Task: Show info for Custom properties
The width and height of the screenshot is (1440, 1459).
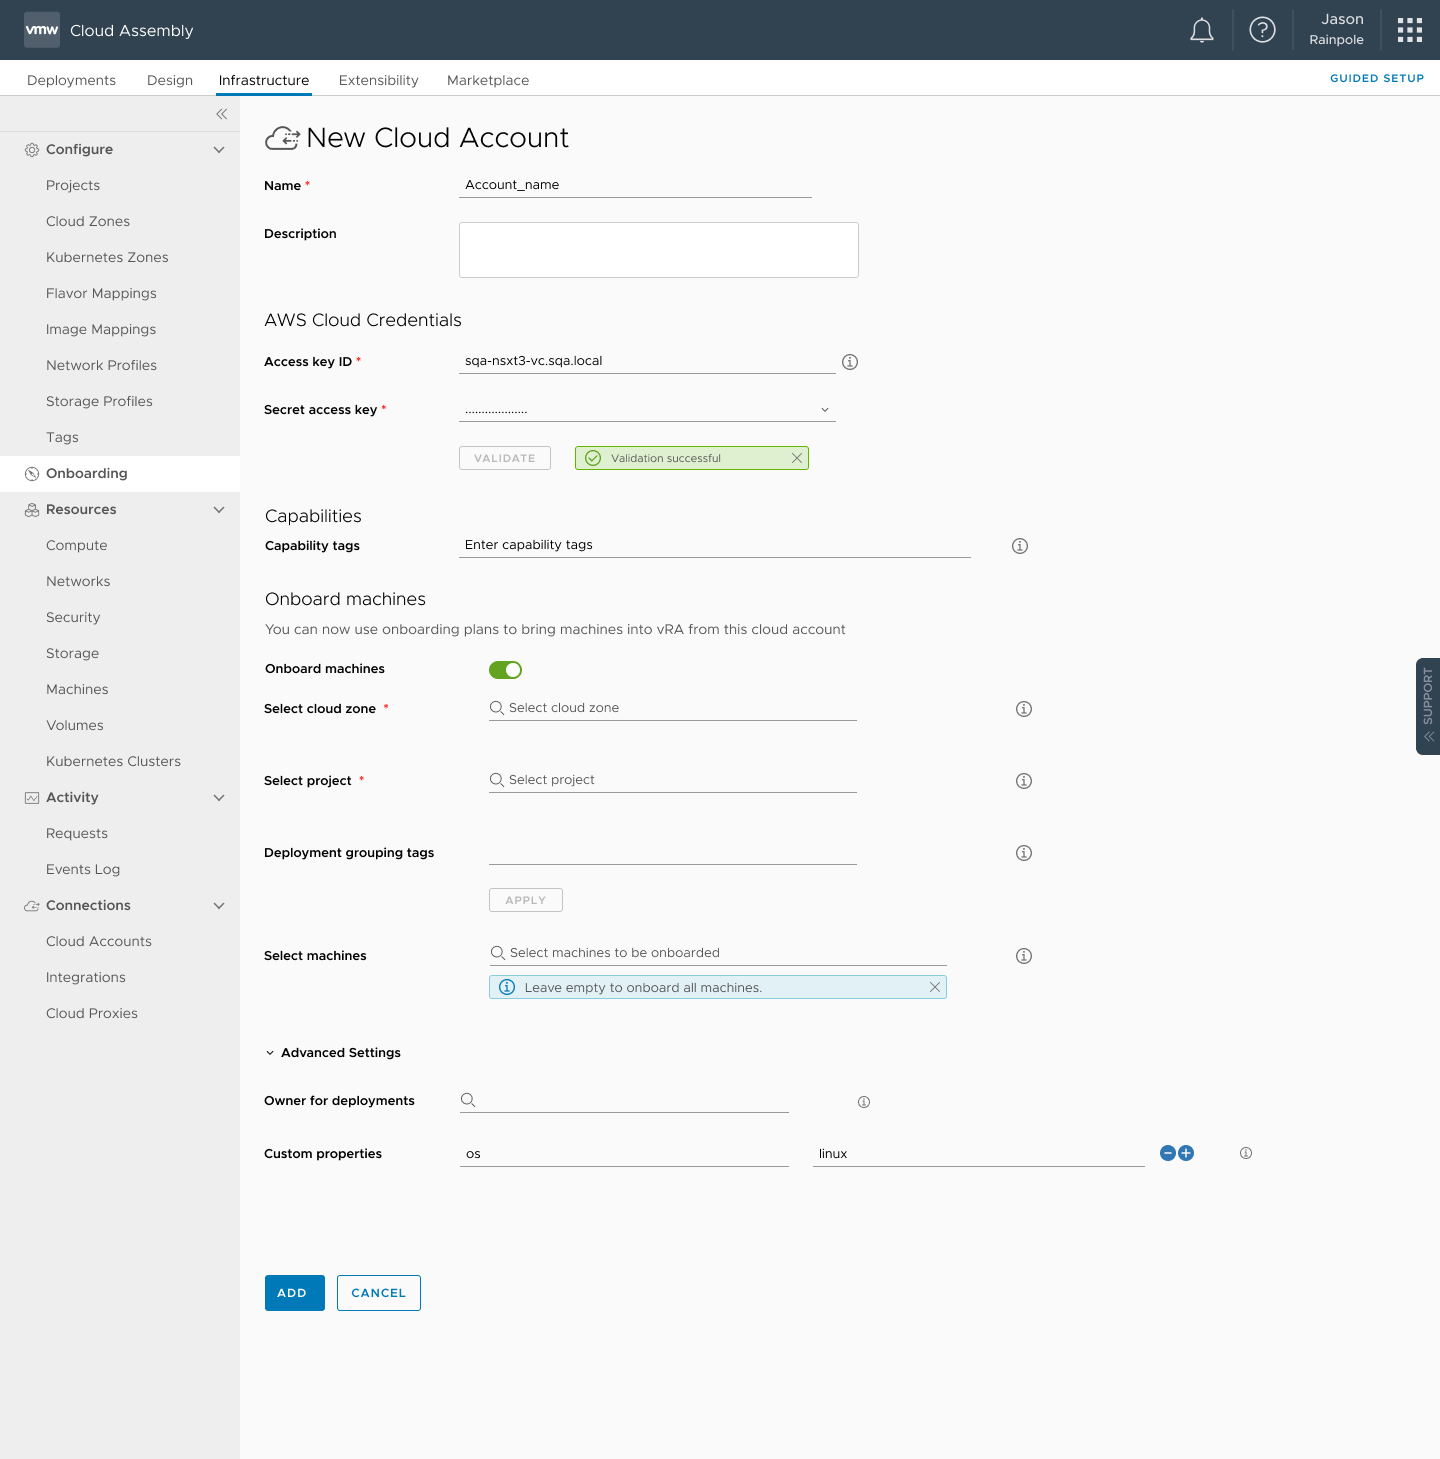Action: coord(1246,1153)
